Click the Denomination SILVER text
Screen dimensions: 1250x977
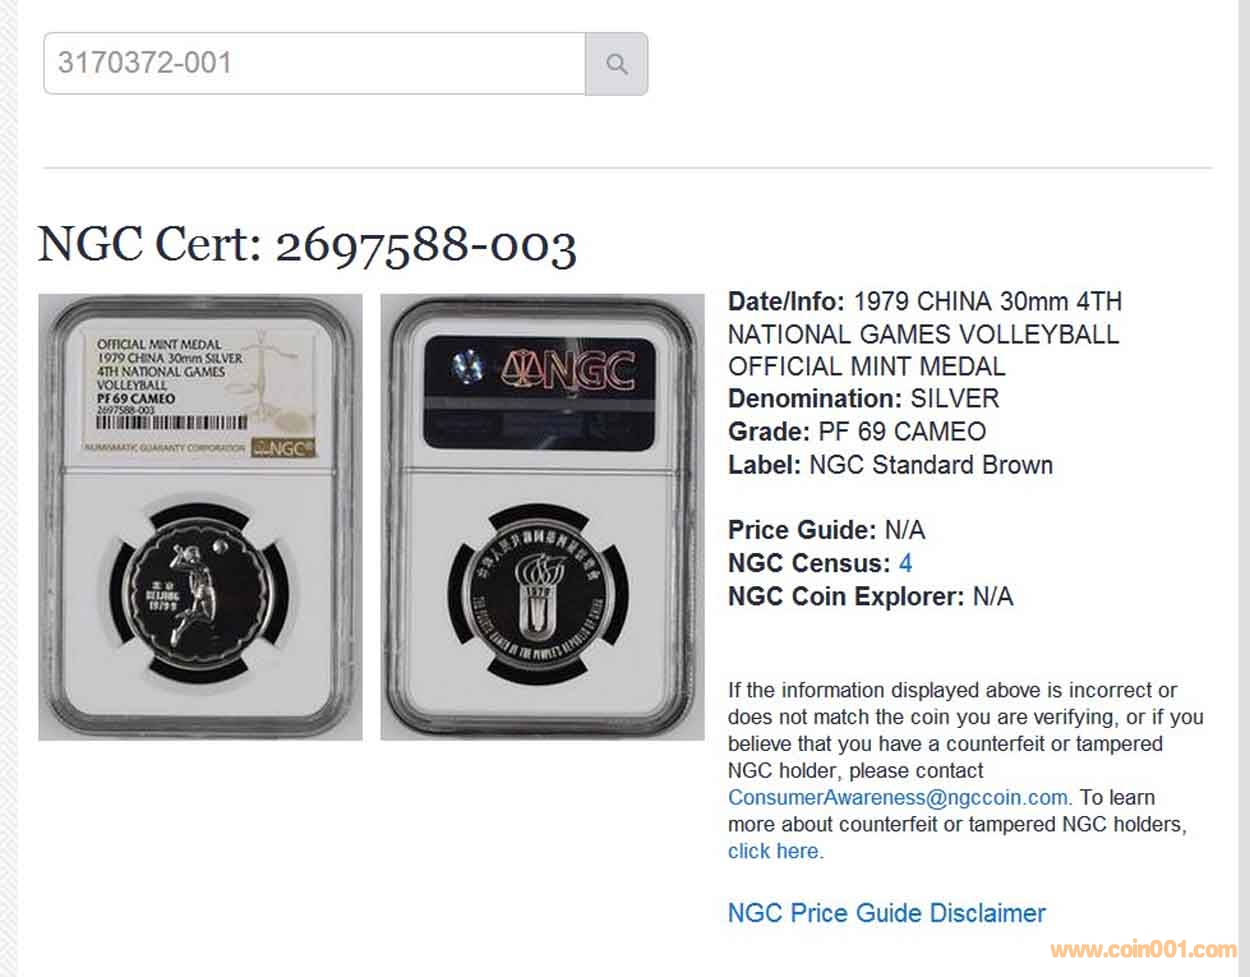863,399
